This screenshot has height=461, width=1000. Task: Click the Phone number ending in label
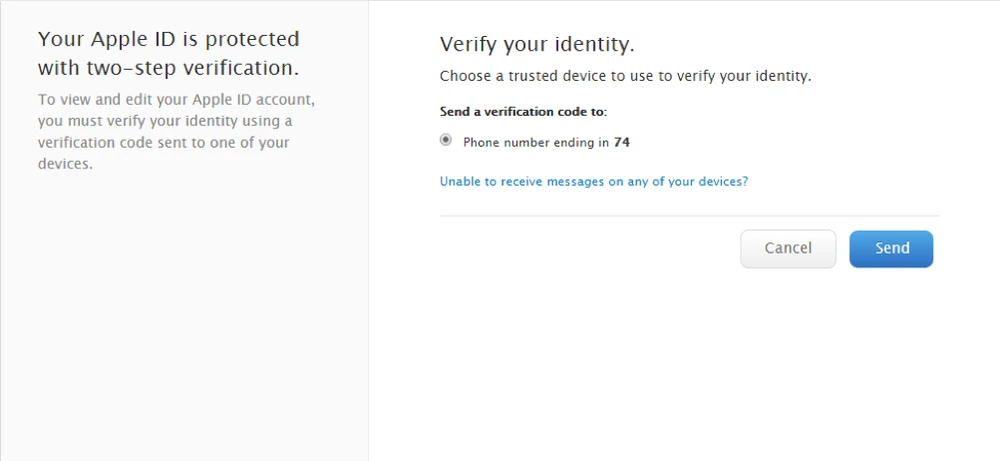click(536, 142)
